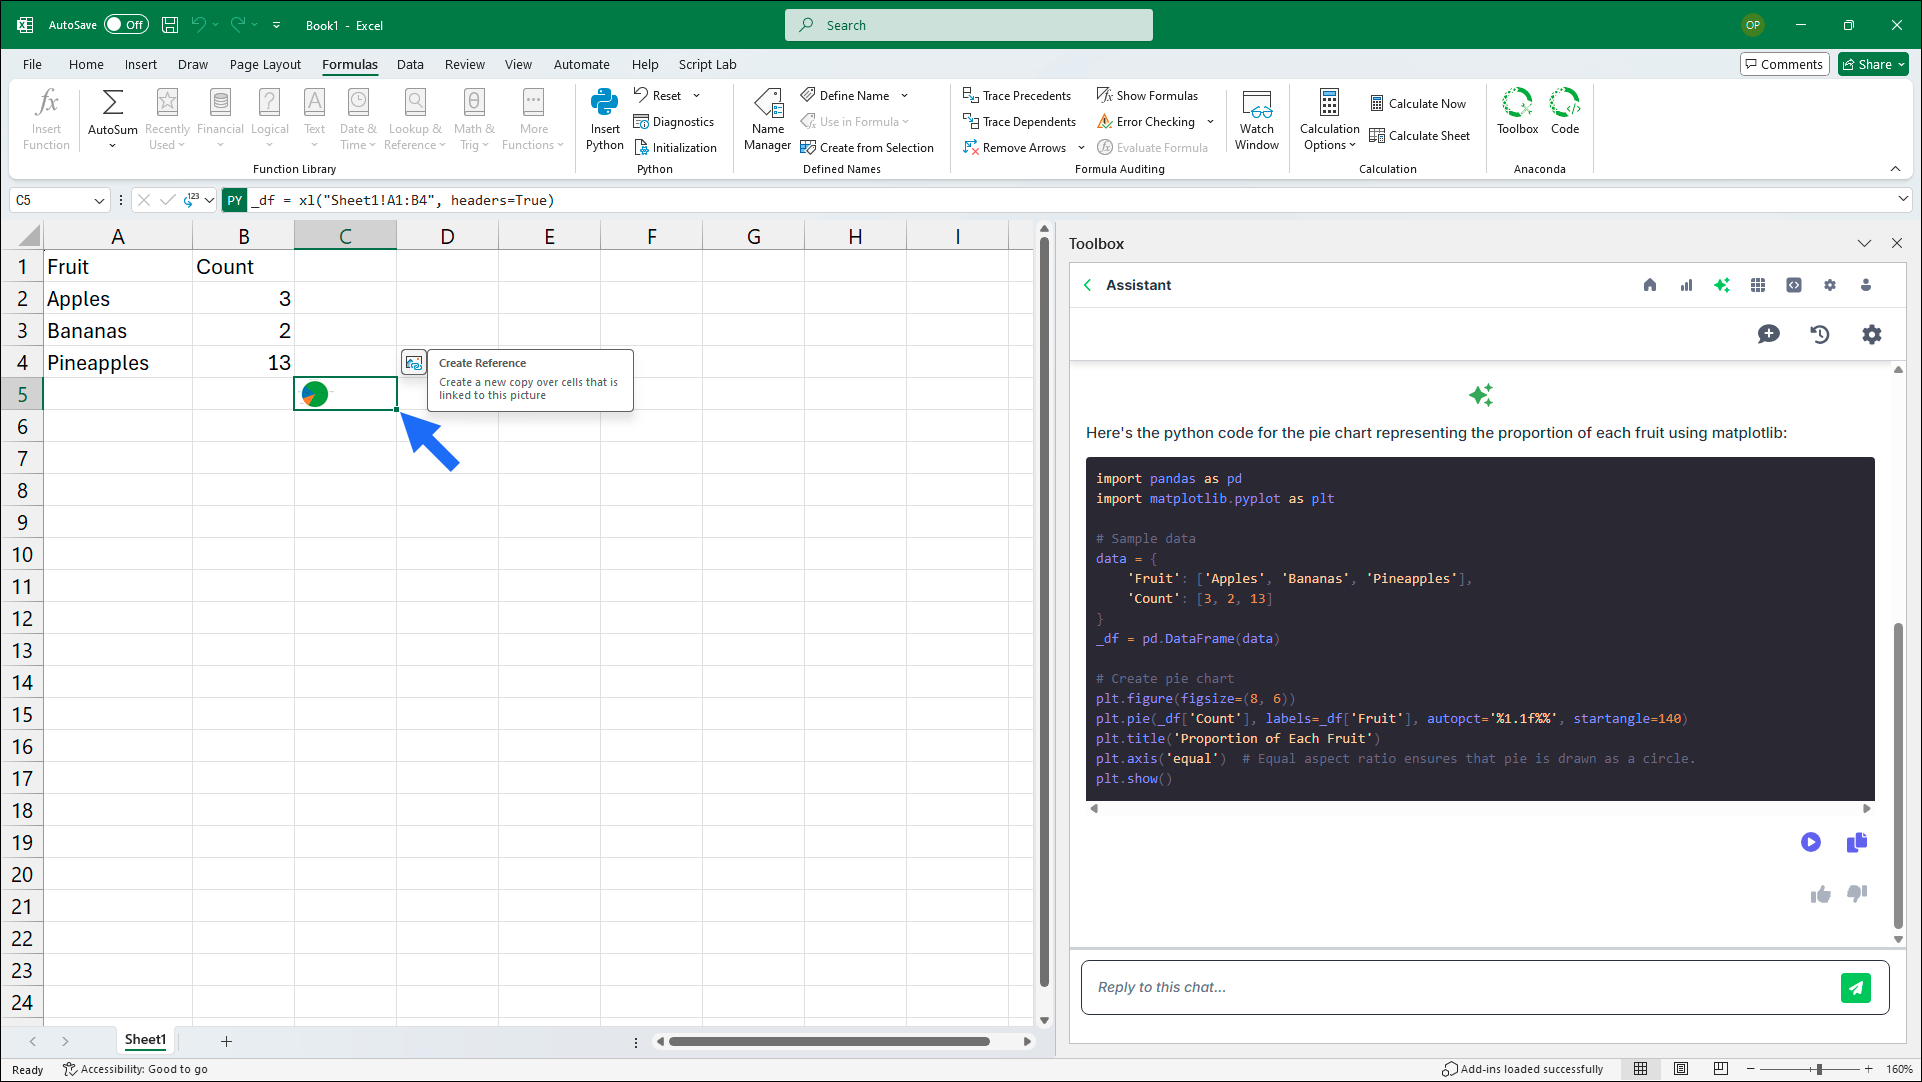Open the Script Lab tab

[707, 64]
